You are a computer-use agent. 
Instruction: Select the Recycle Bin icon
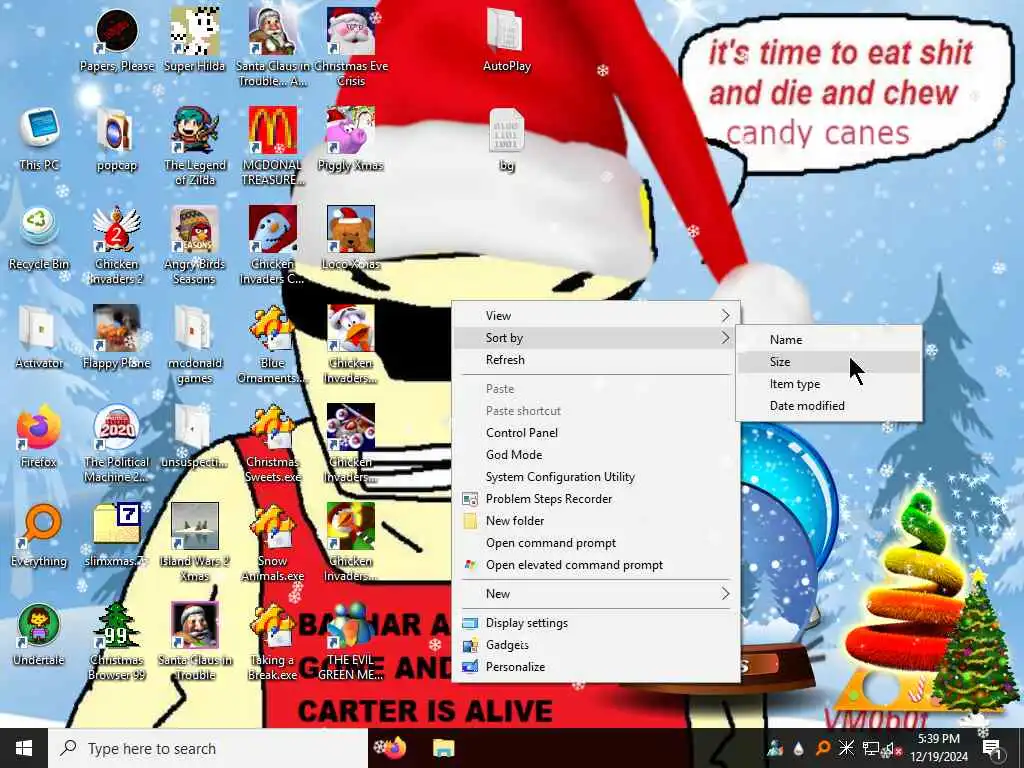pyautogui.click(x=39, y=238)
